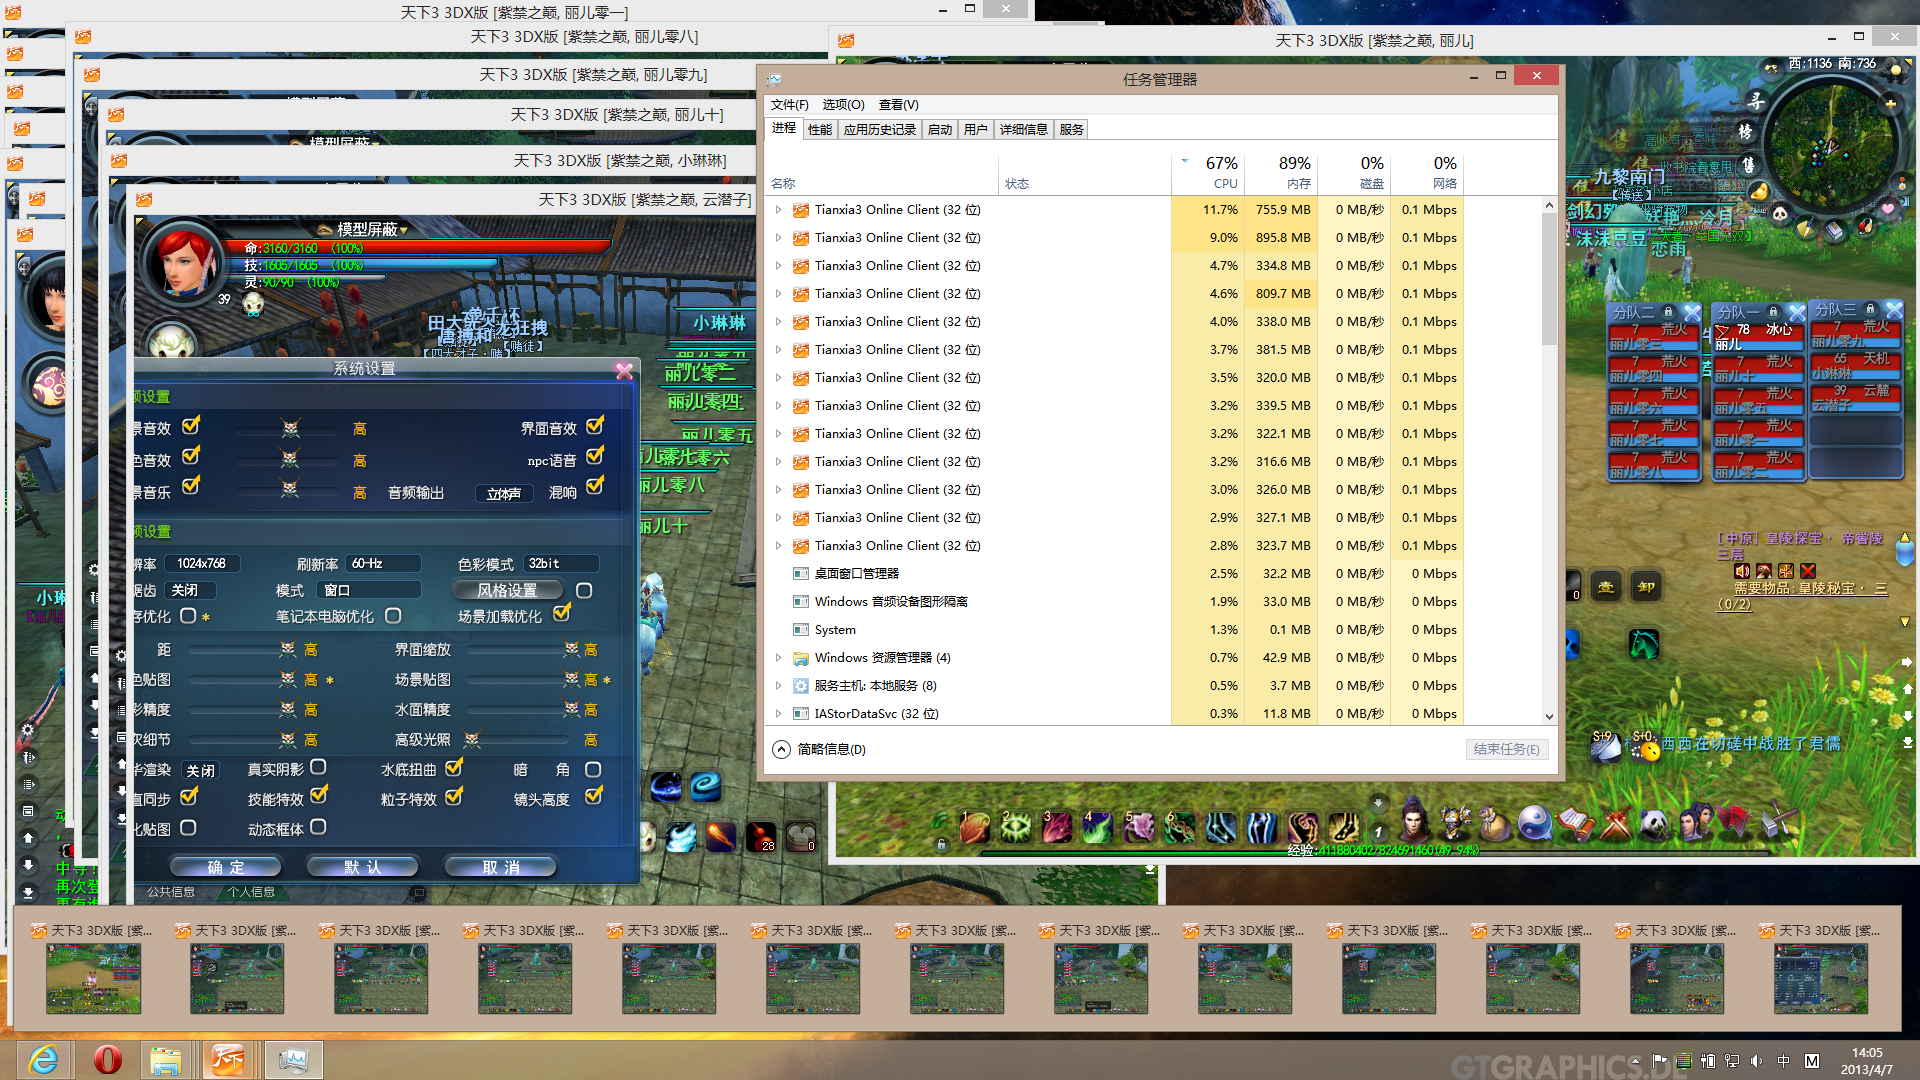Viewport: 1920px width, 1080px height.
Task: Expand the Tianxia3 client row using 11.7% CPU
Action: pyautogui.click(x=778, y=210)
